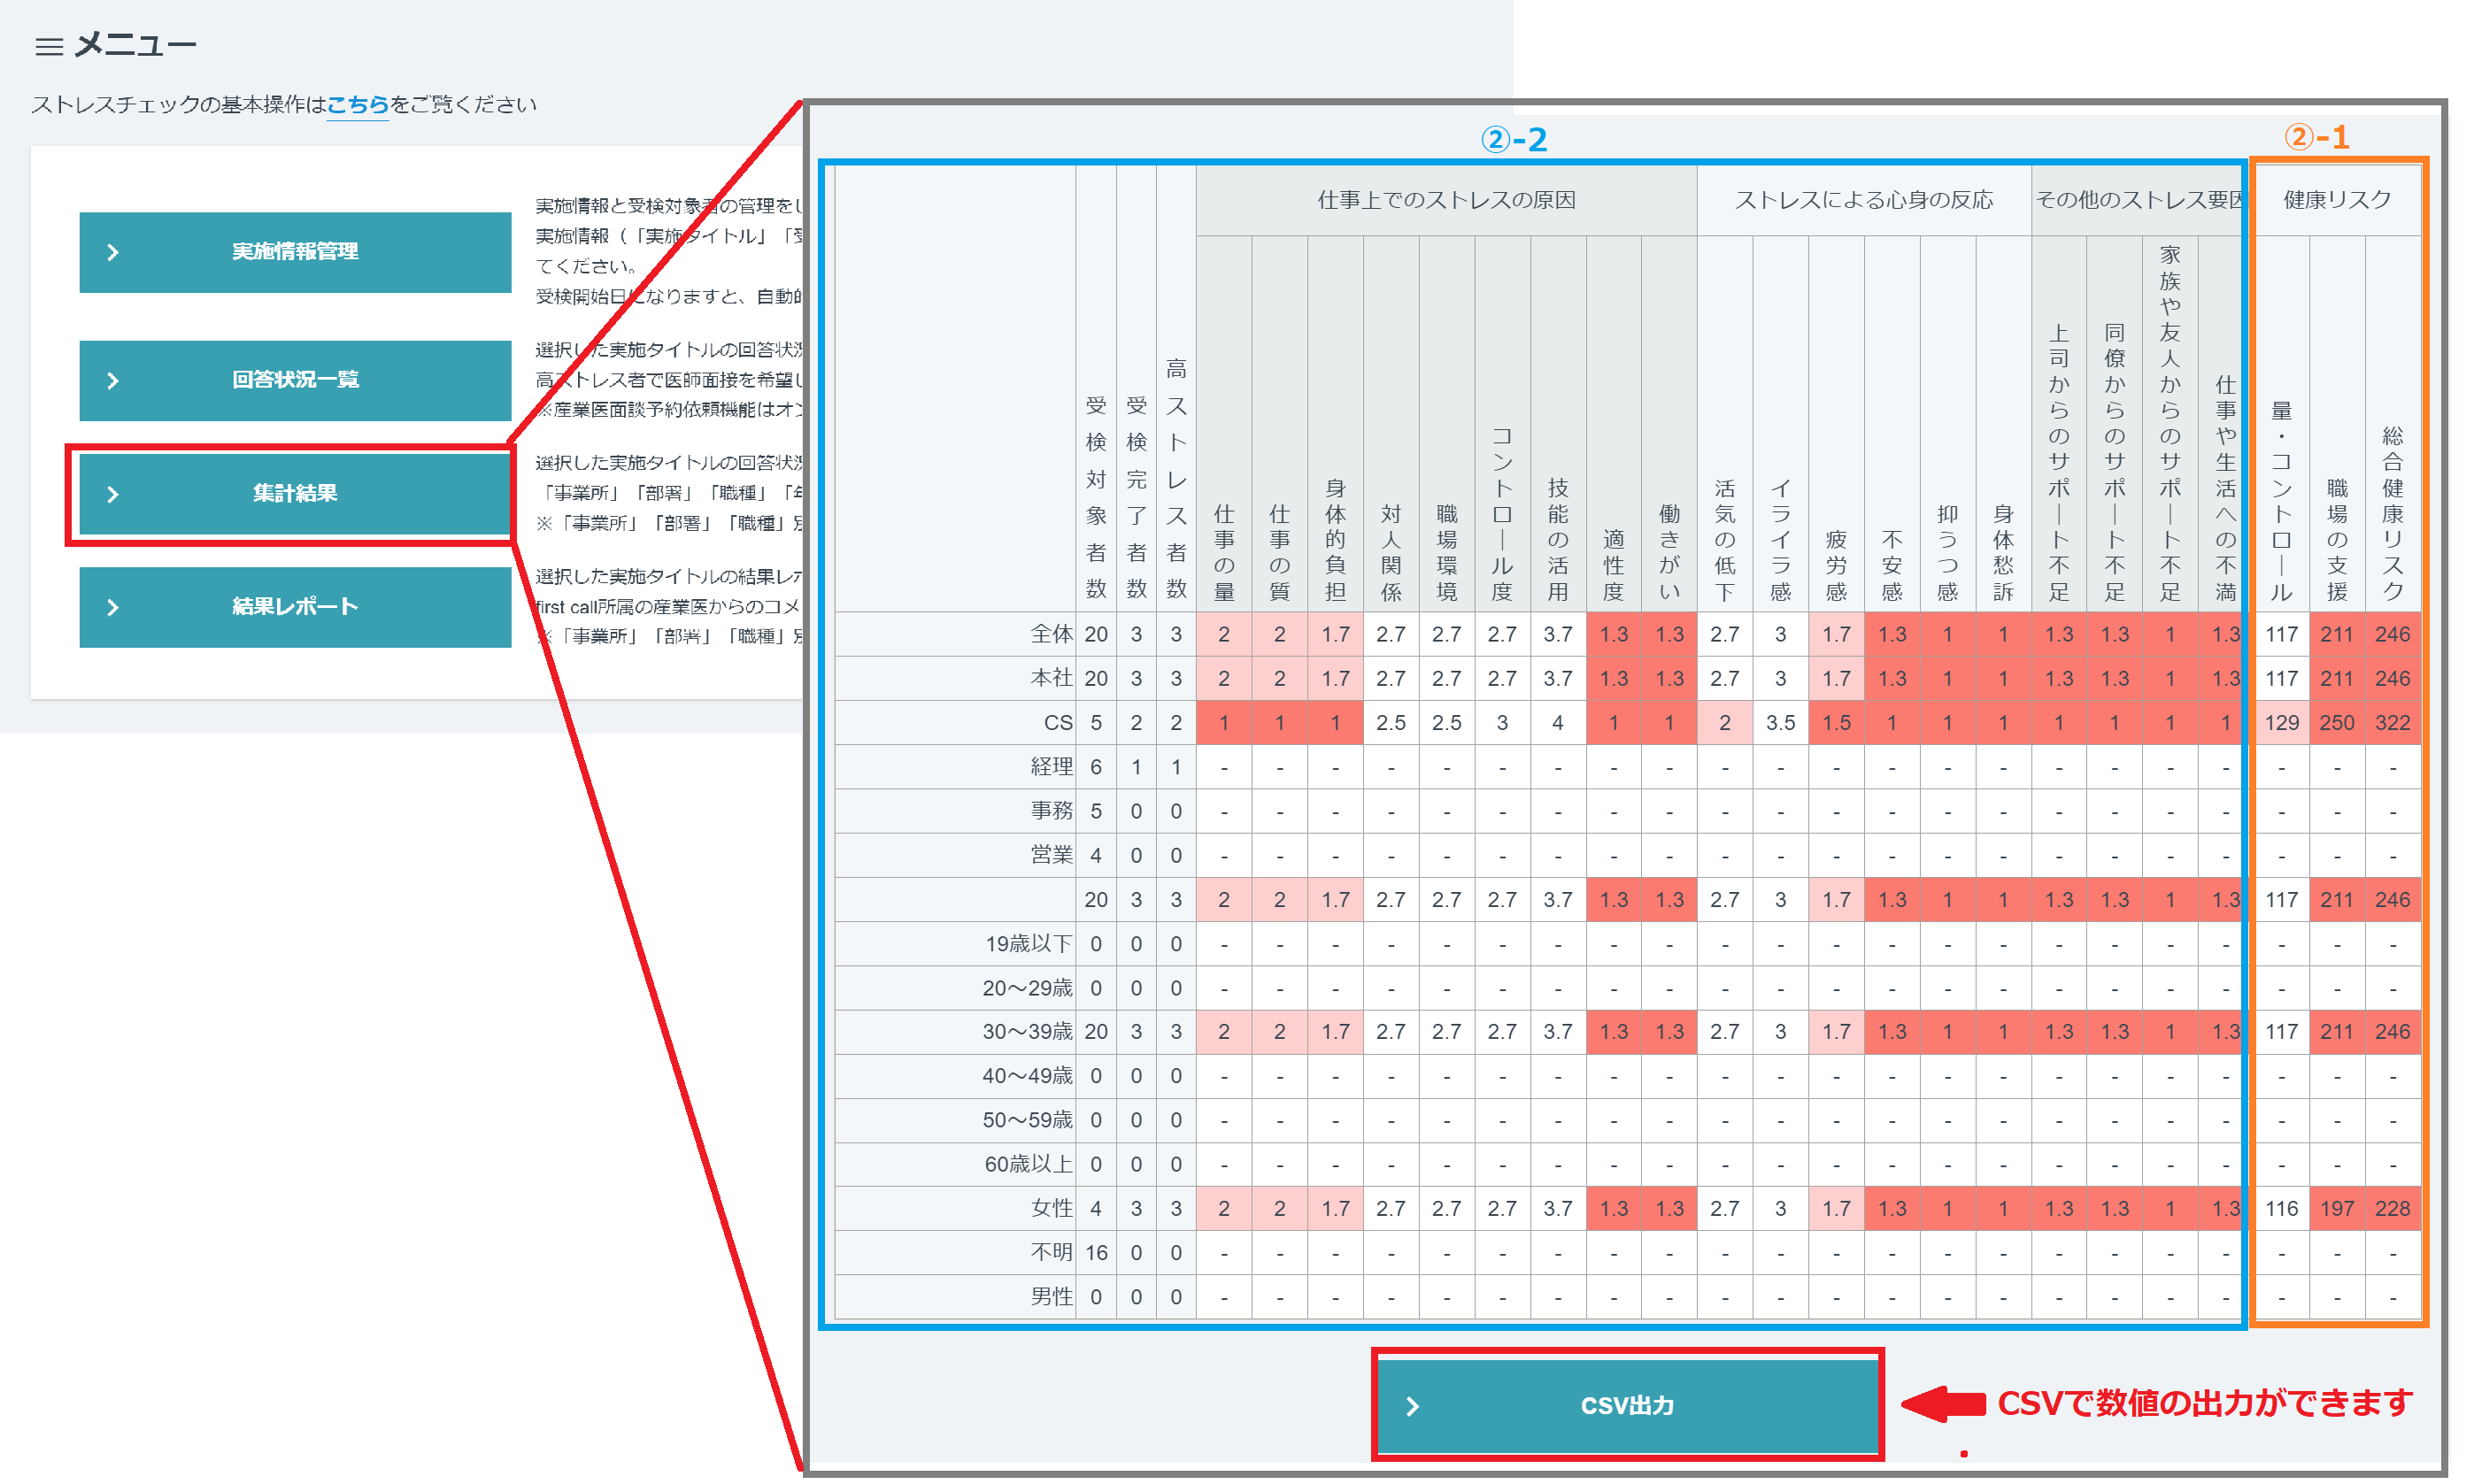This screenshot has height=1484, width=2474.
Task: Select the CS row label
Action: pyautogui.click(x=1057, y=723)
